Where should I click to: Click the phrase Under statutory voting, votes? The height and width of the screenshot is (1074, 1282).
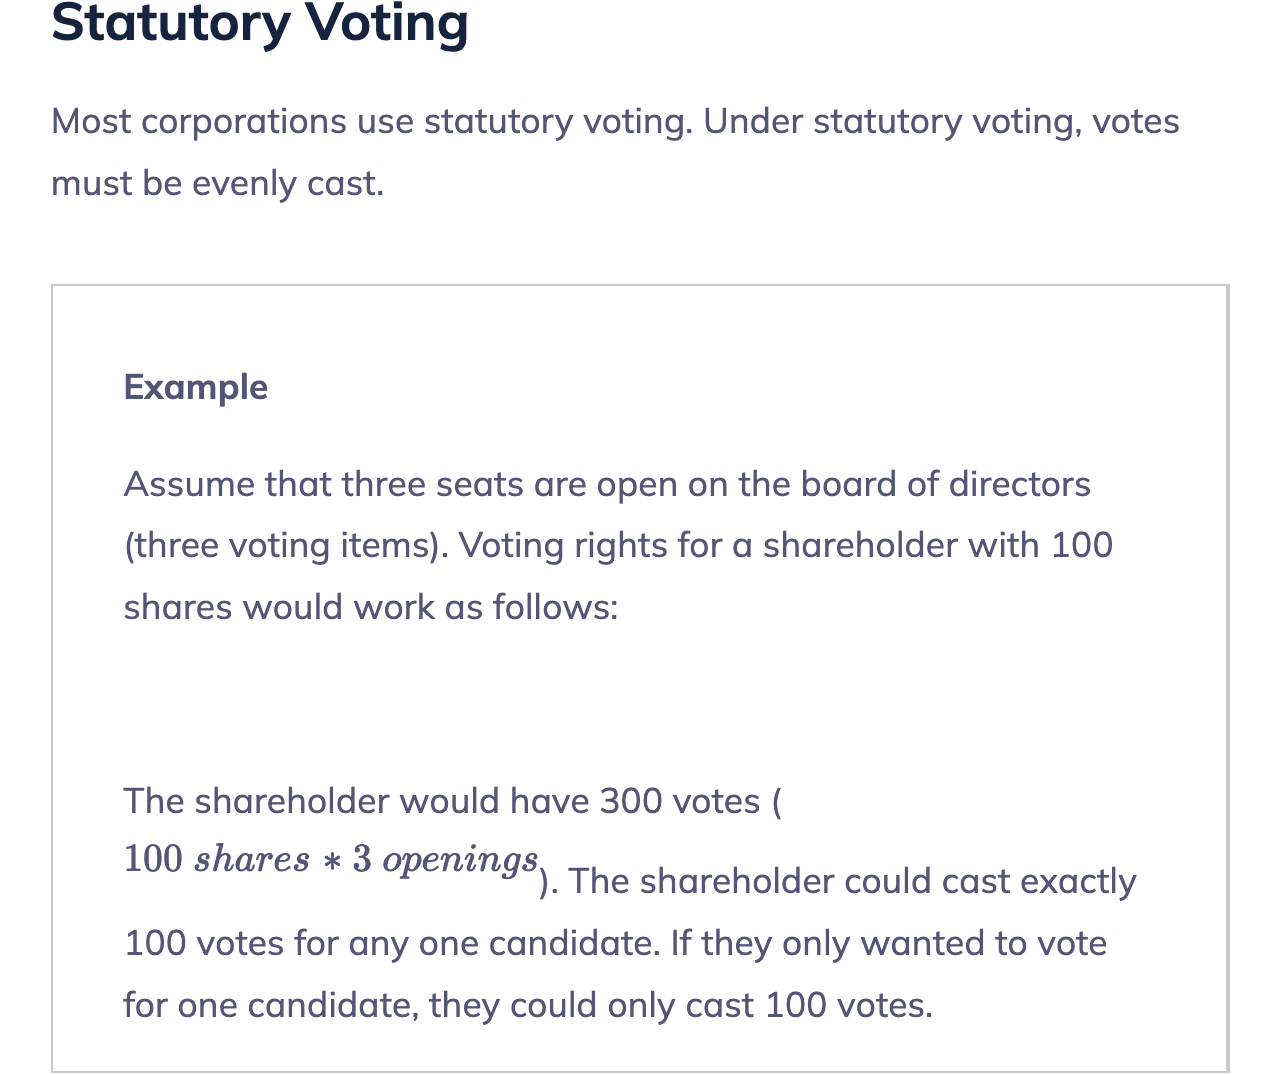click(x=942, y=122)
